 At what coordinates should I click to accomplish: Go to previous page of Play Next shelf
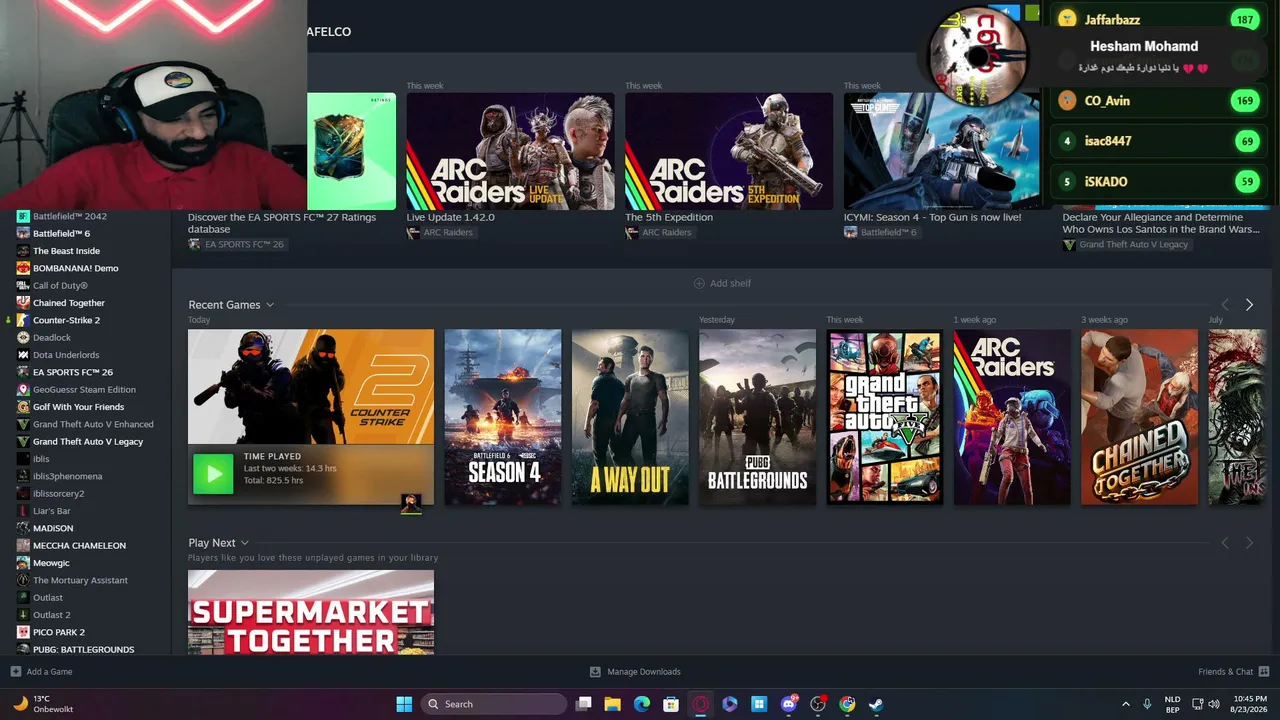point(1225,543)
